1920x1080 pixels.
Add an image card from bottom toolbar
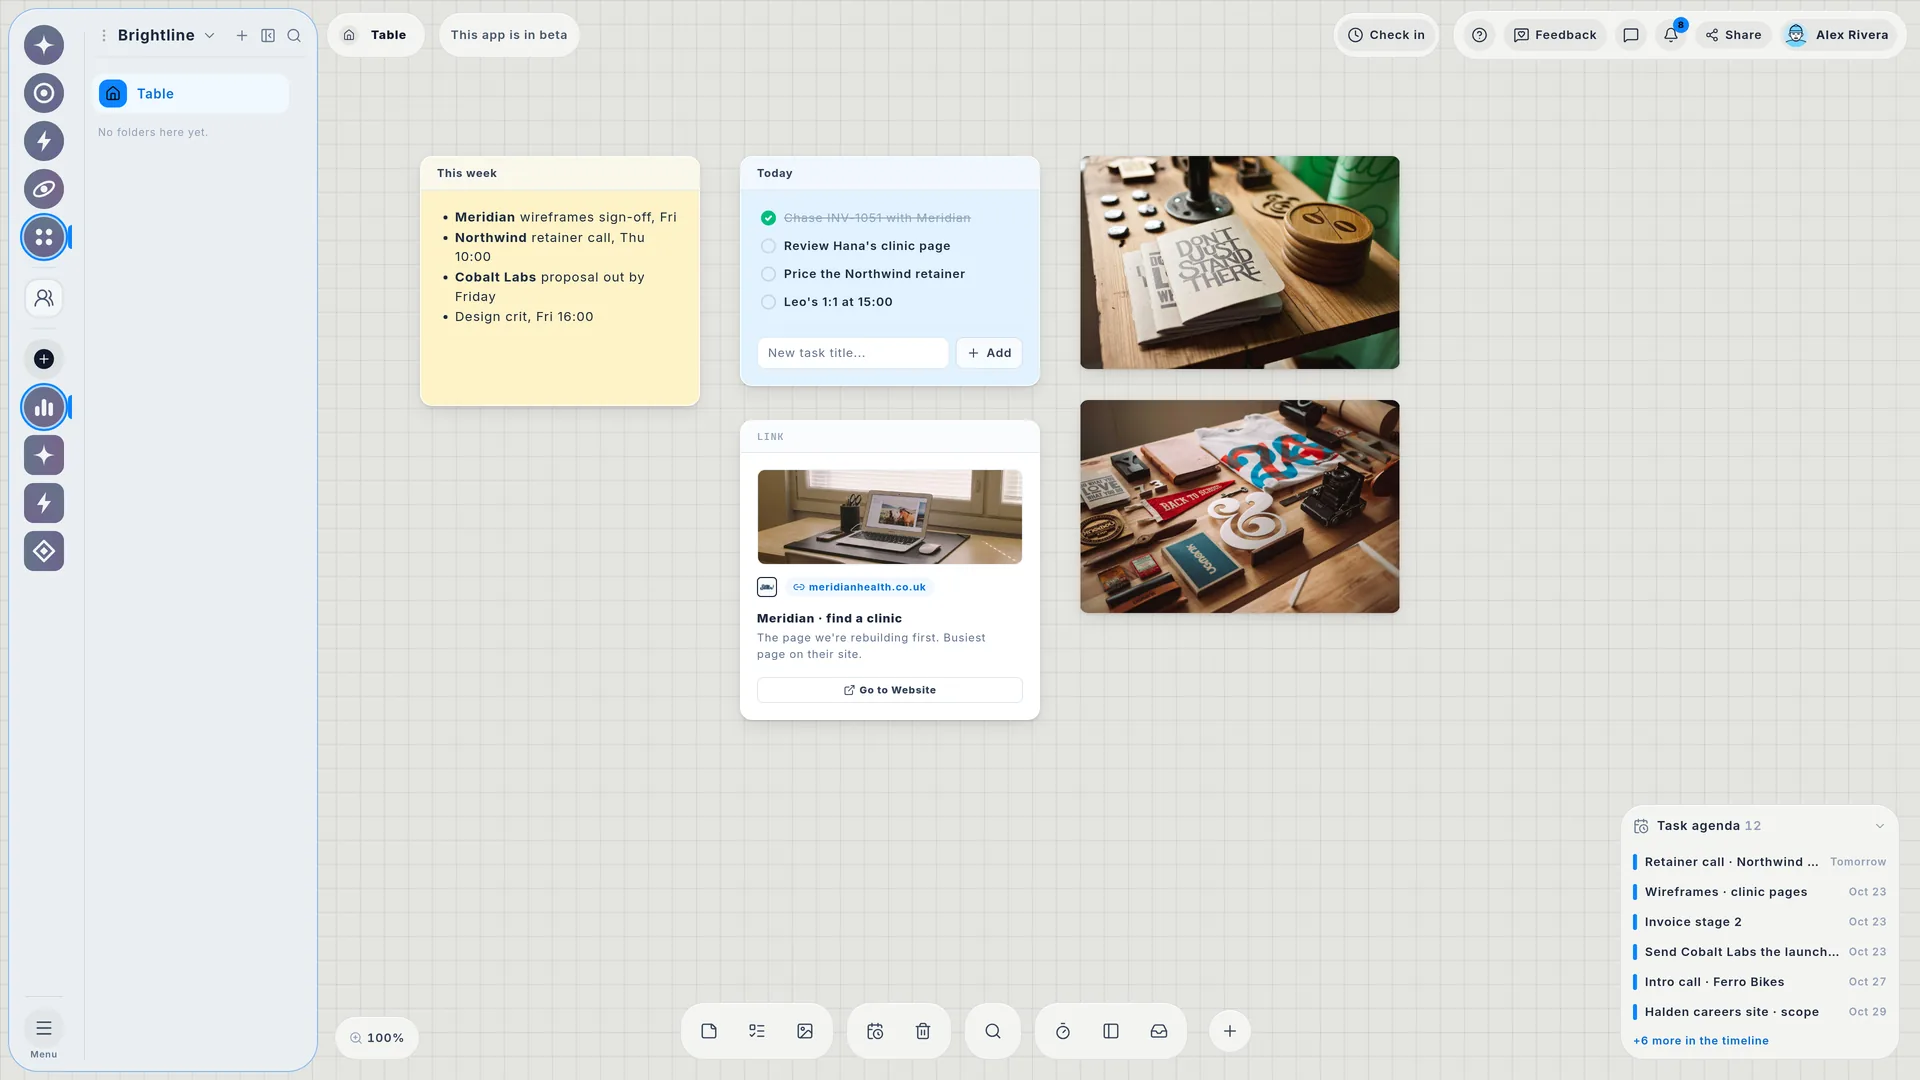click(x=805, y=1031)
